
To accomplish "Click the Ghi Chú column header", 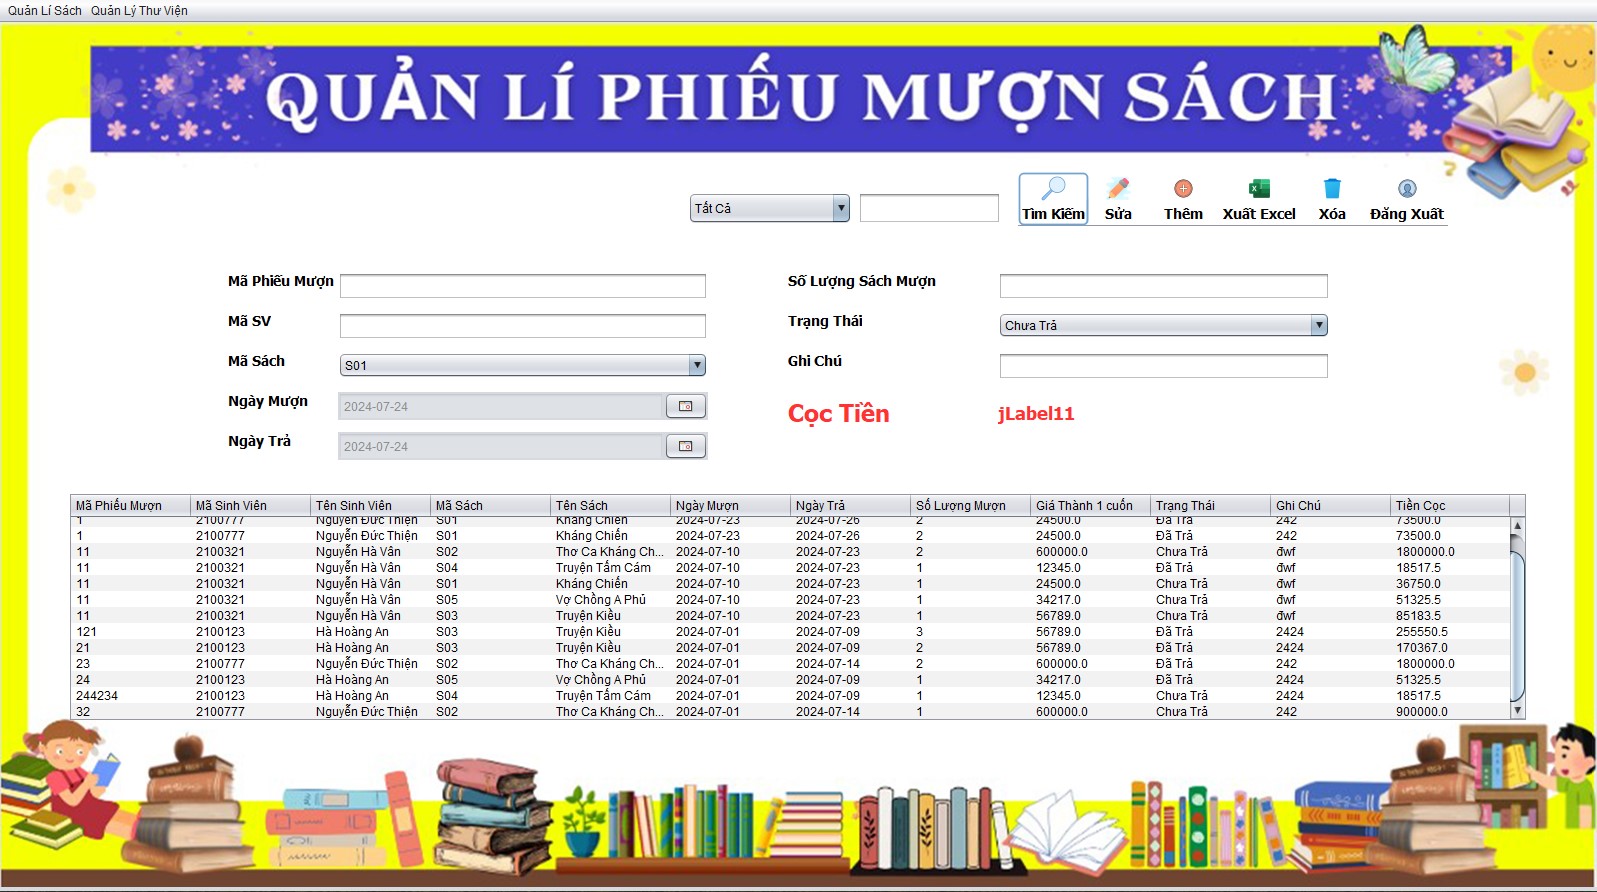I will click(x=1330, y=505).
